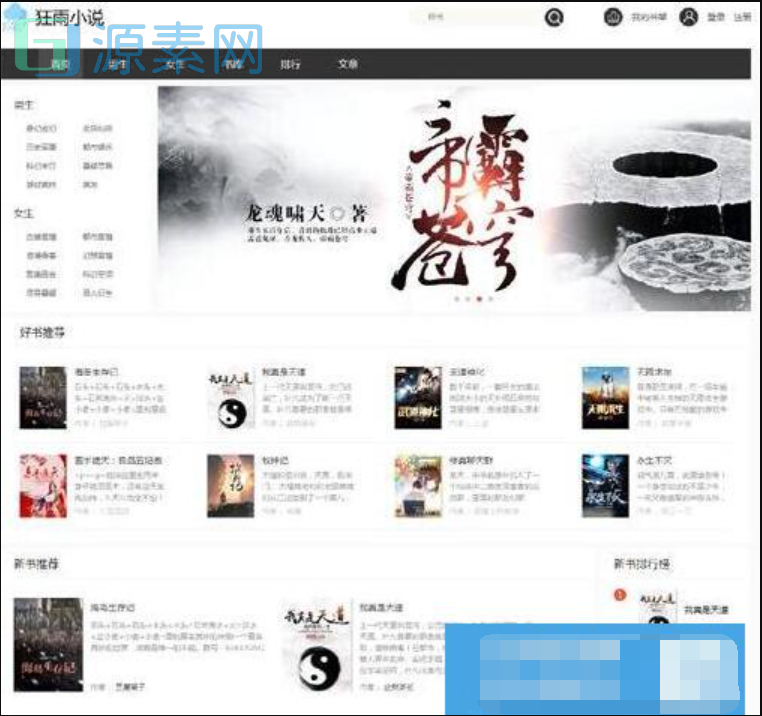Screen dimensions: 762x716
Task: Open the large yin-yang cover in 新书推荐
Action: (318, 645)
